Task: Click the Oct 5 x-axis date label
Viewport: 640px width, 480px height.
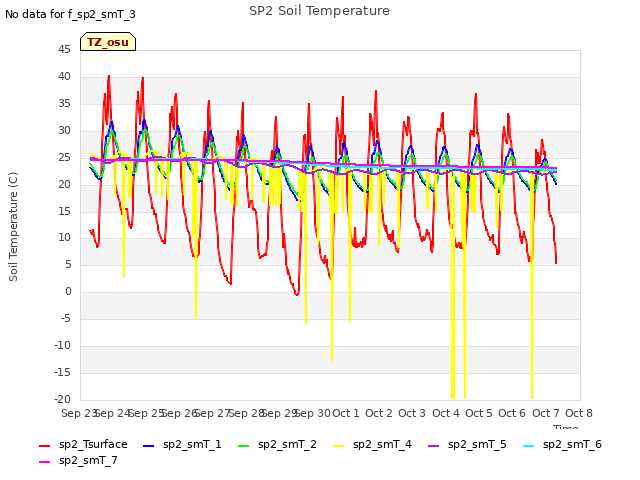Action: [479, 413]
